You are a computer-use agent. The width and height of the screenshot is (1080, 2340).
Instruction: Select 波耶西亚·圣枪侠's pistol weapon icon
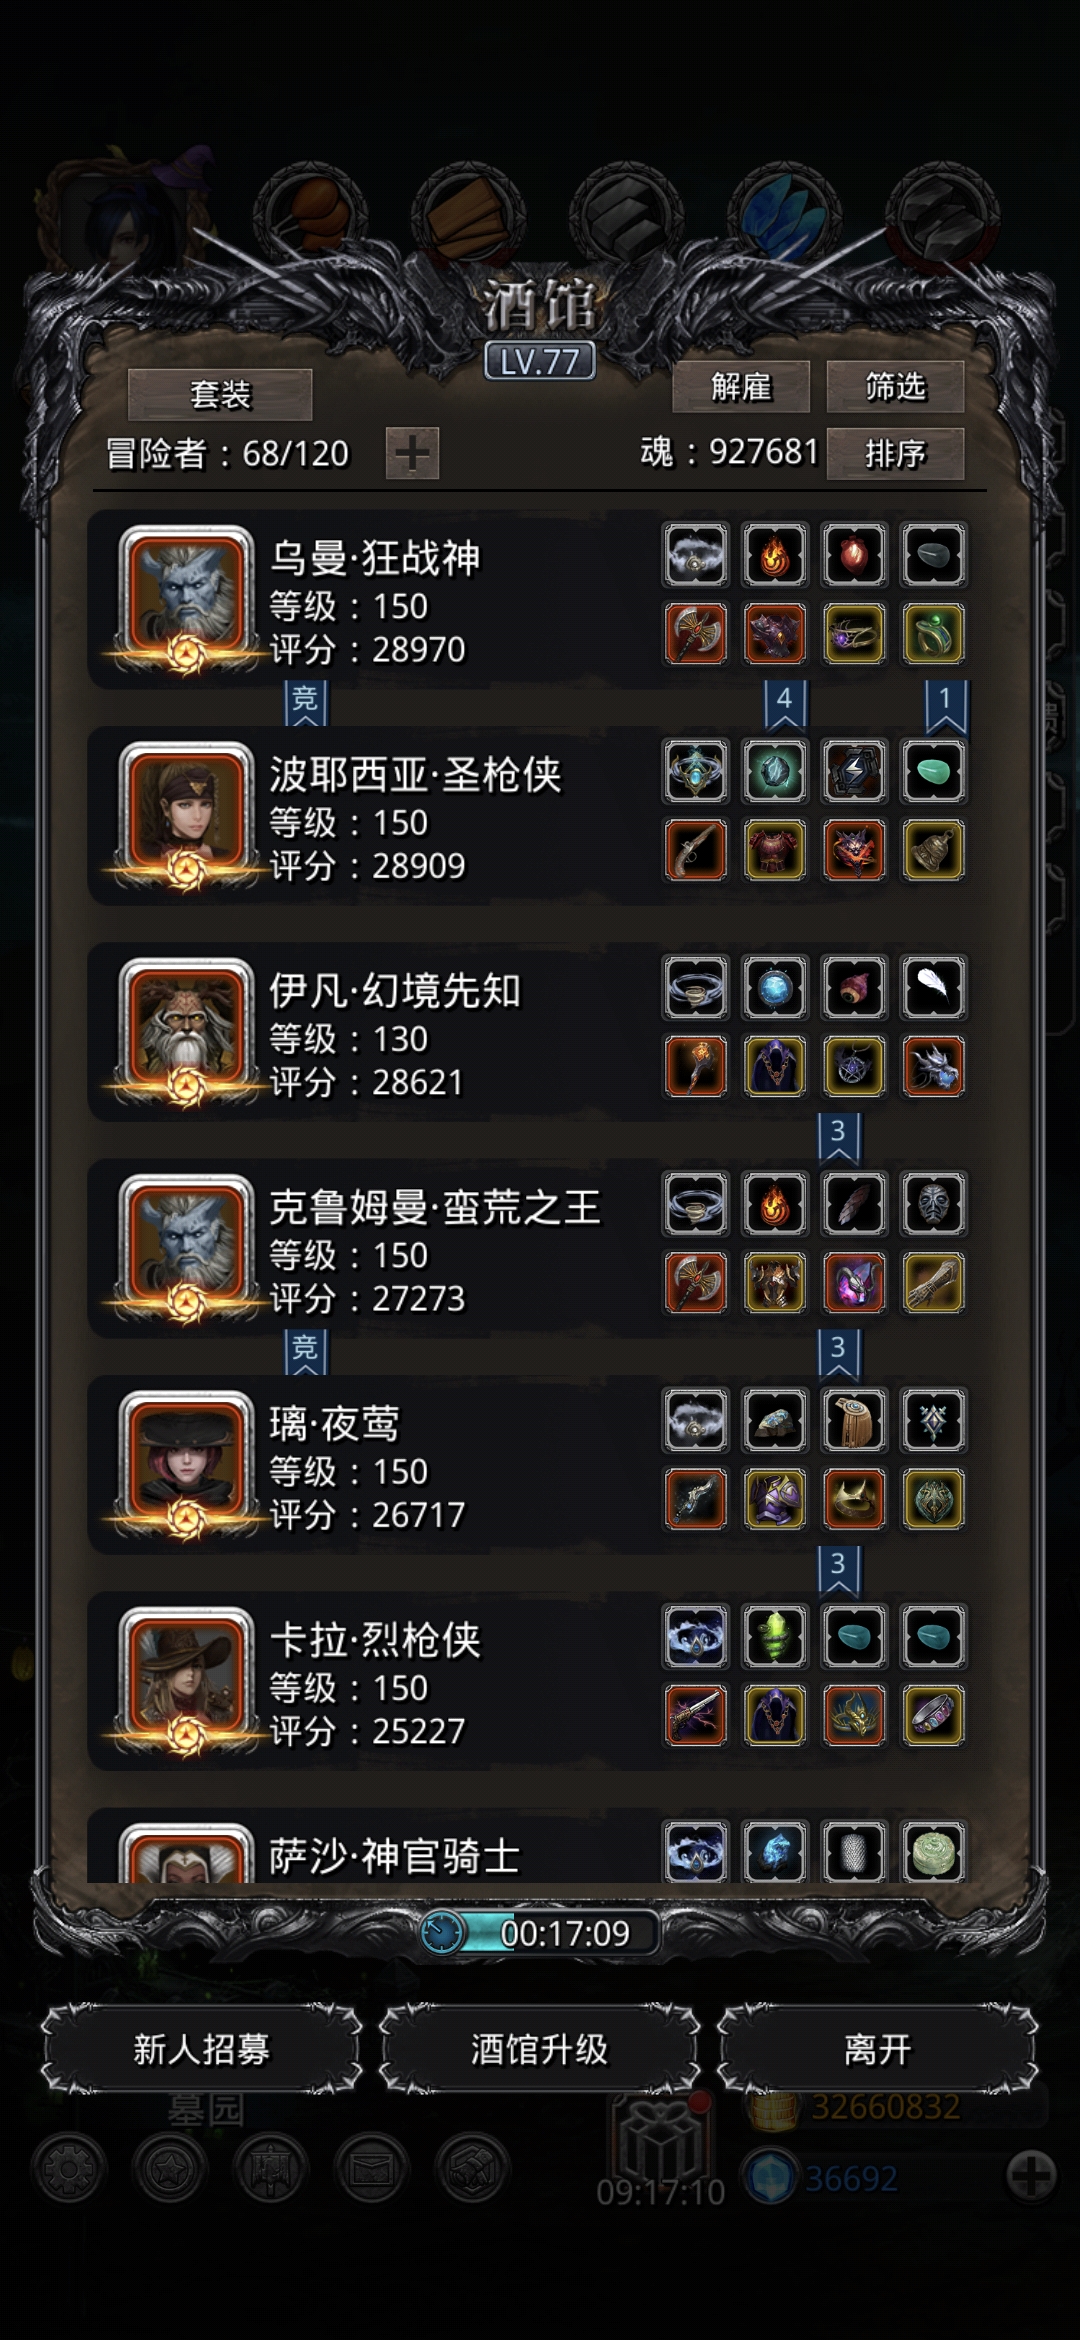click(x=695, y=850)
